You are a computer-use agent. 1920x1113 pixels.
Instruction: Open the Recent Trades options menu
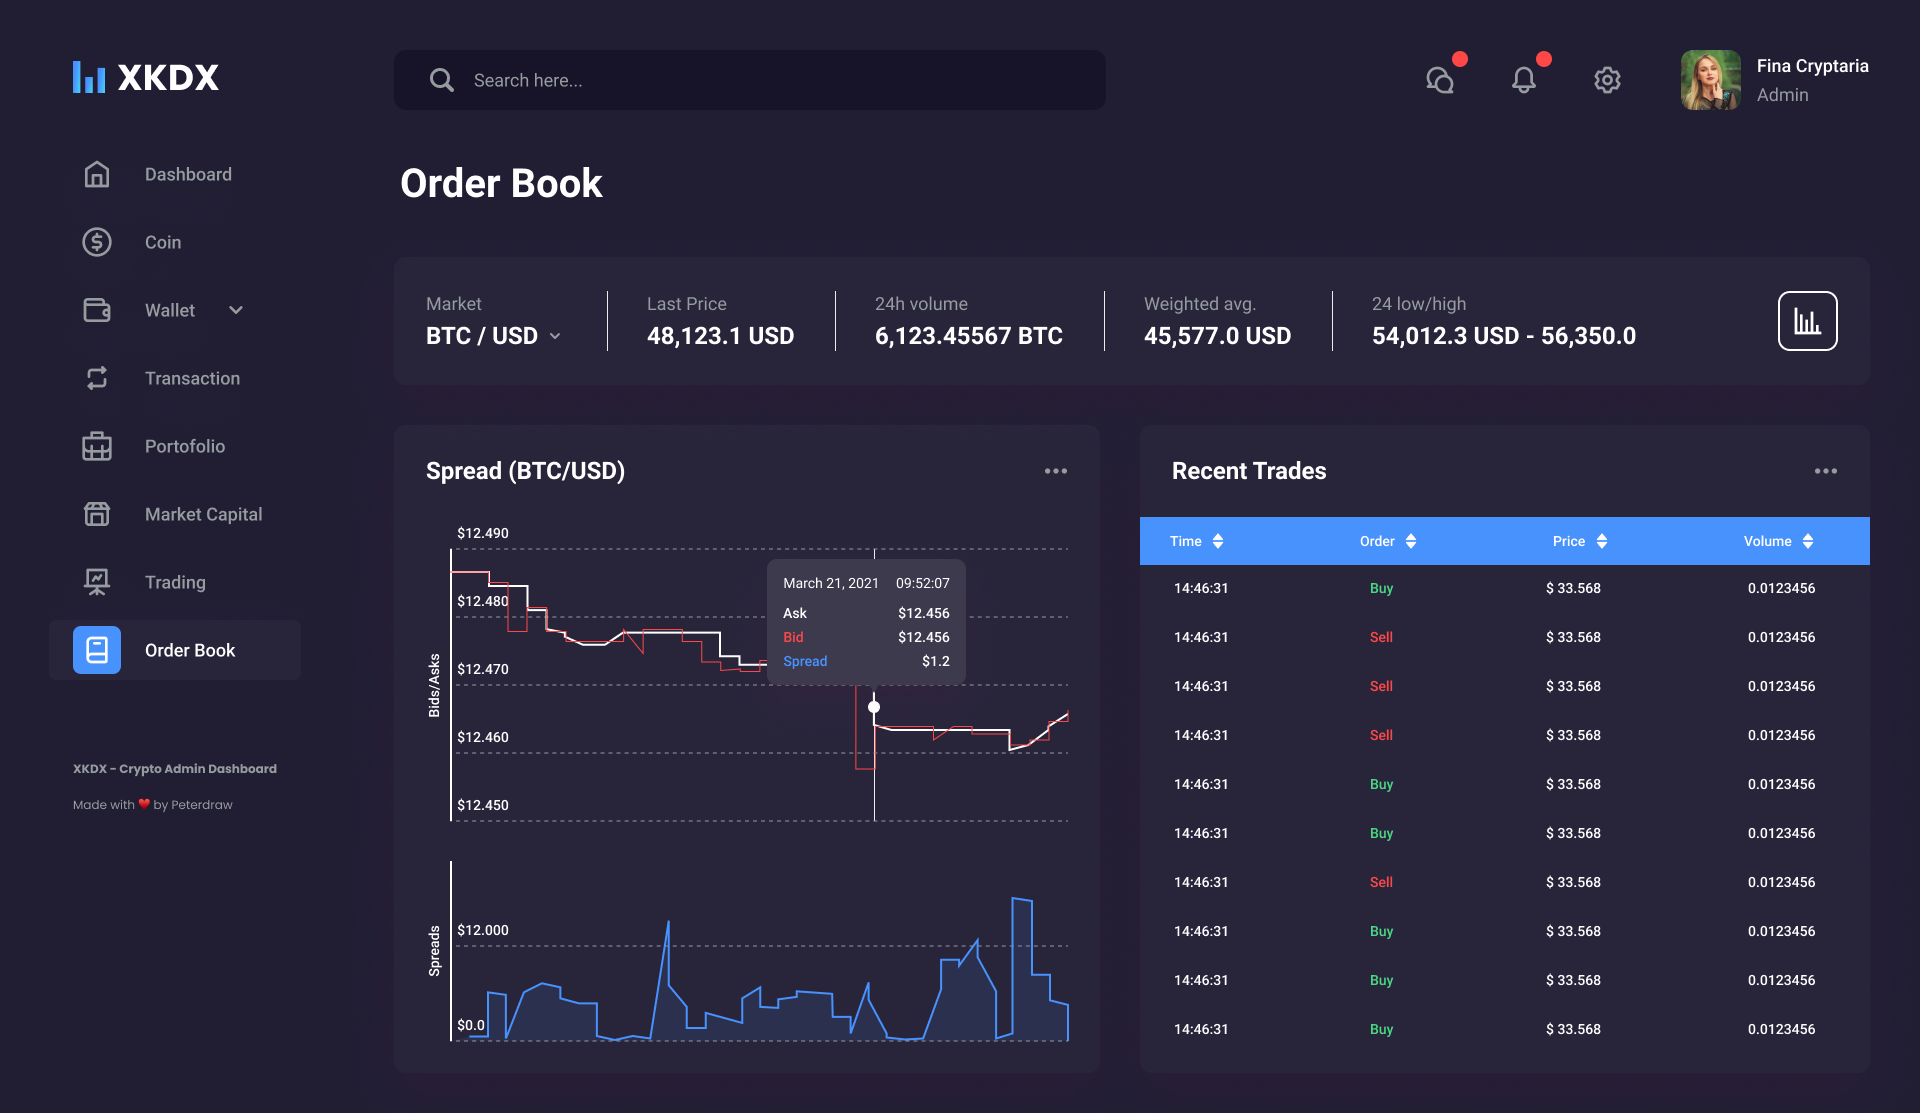(x=1825, y=470)
